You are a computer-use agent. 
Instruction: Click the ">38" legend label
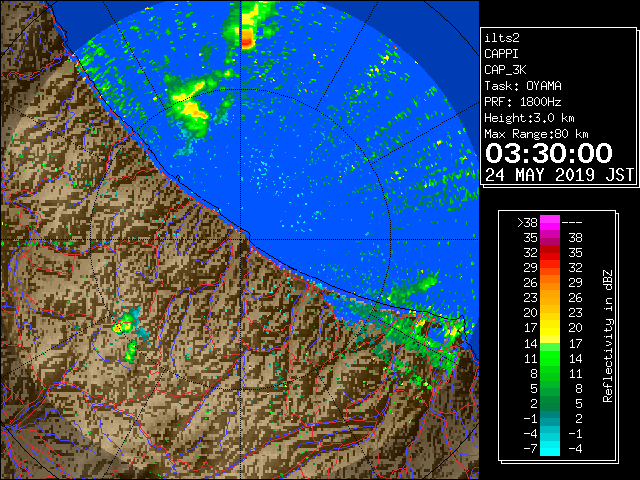(x=527, y=222)
